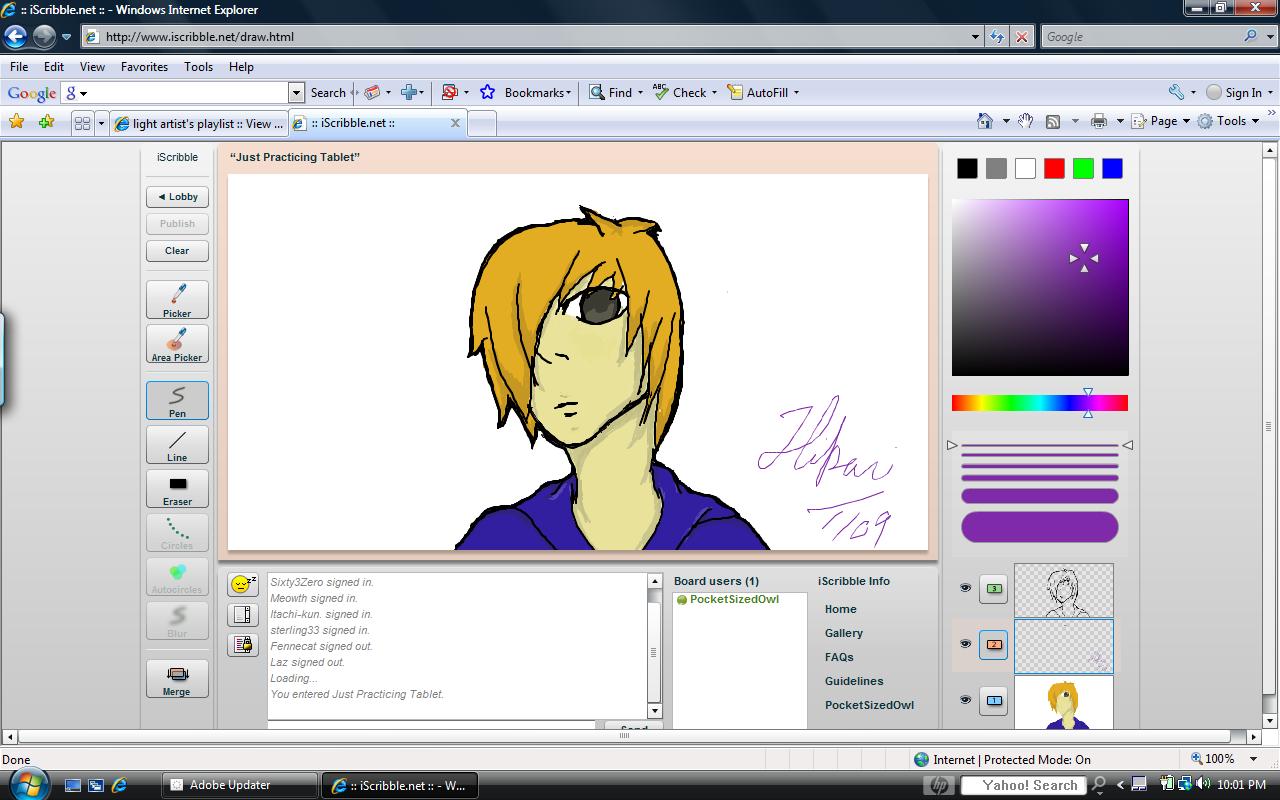This screenshot has width=1280, height=800.
Task: Click the Favorites Center star icon
Action: pyautogui.click(x=17, y=122)
